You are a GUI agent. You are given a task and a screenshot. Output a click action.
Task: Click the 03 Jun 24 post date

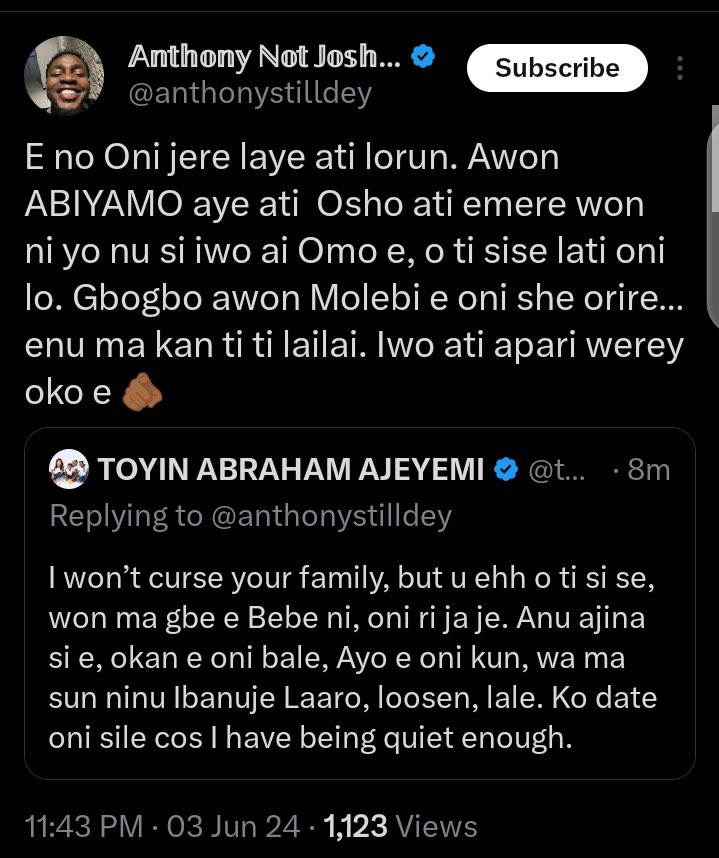point(236,826)
